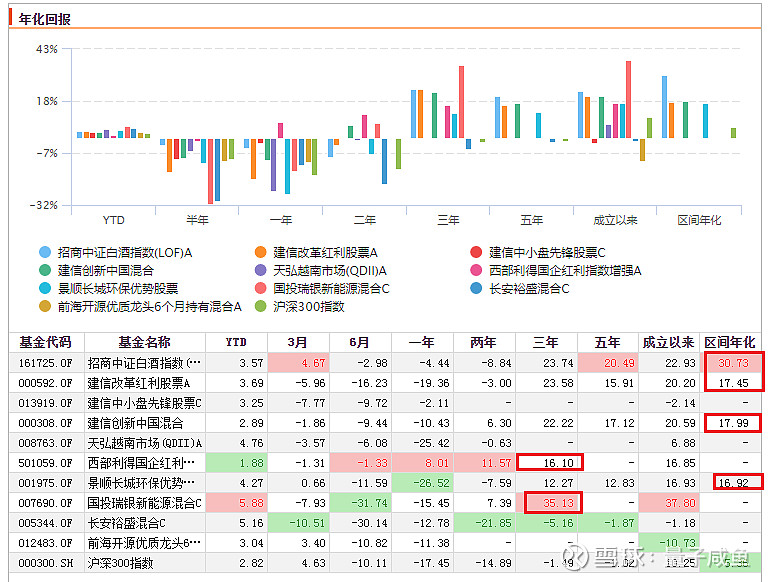Select the 长安裕盛混合C legend dot

[476, 288]
